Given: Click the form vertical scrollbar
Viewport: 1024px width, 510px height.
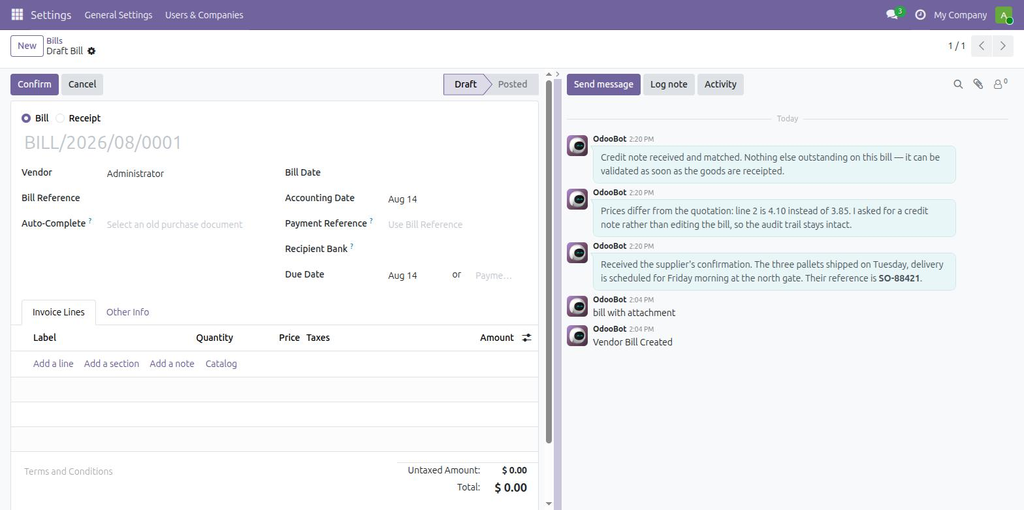Looking at the screenshot, I should pyautogui.click(x=549, y=261).
